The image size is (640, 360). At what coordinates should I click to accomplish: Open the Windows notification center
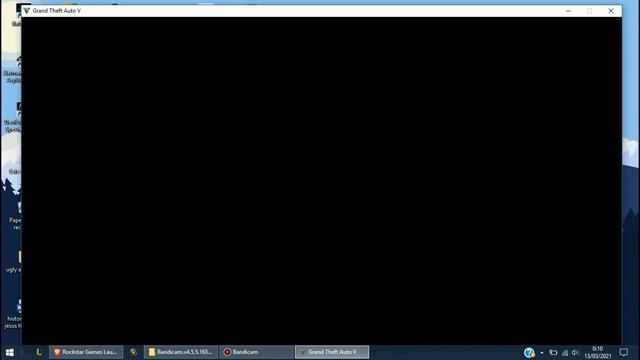[x=624, y=352]
